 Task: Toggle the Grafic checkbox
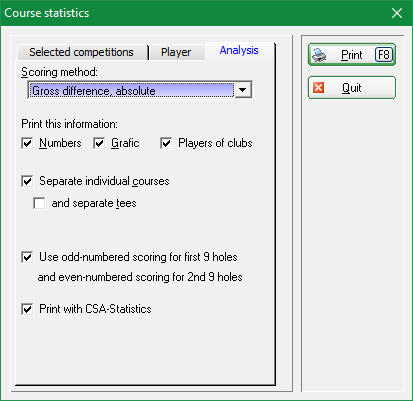(99, 143)
